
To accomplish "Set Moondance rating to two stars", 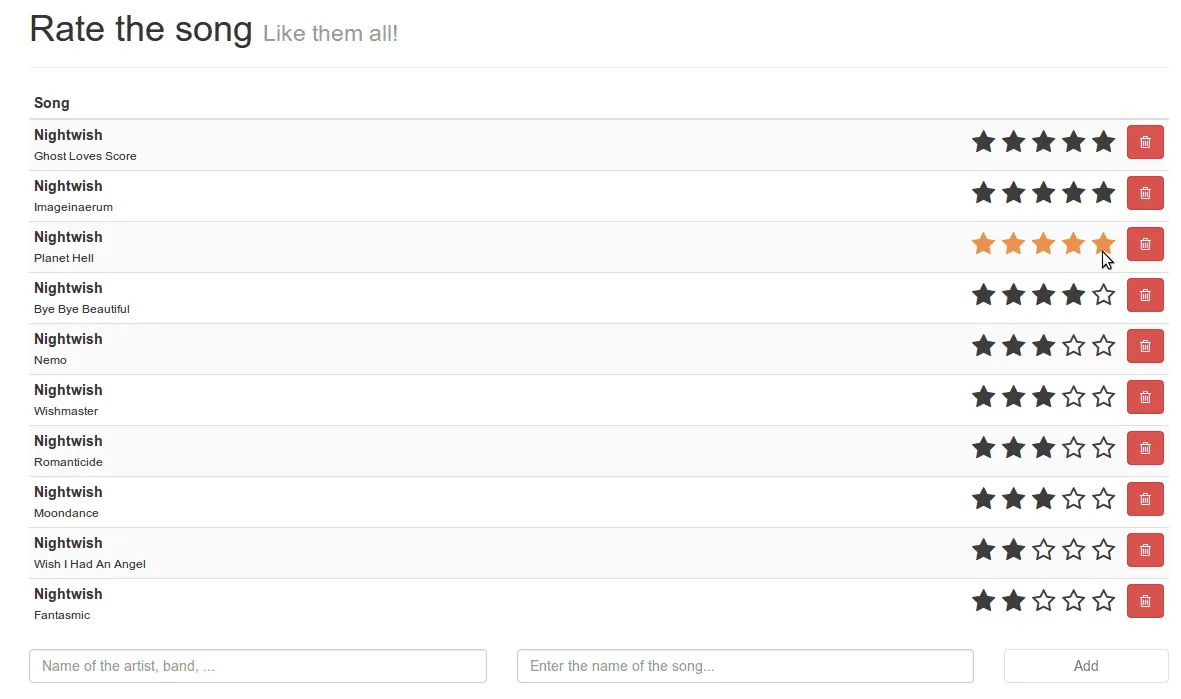I will tap(1013, 499).
